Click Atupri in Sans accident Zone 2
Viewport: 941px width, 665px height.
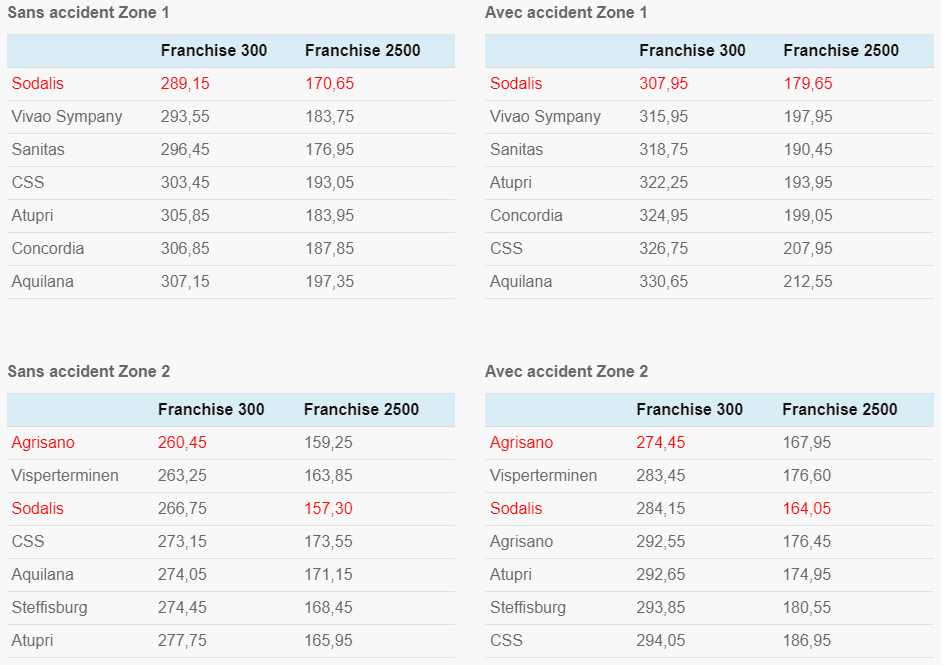32,640
